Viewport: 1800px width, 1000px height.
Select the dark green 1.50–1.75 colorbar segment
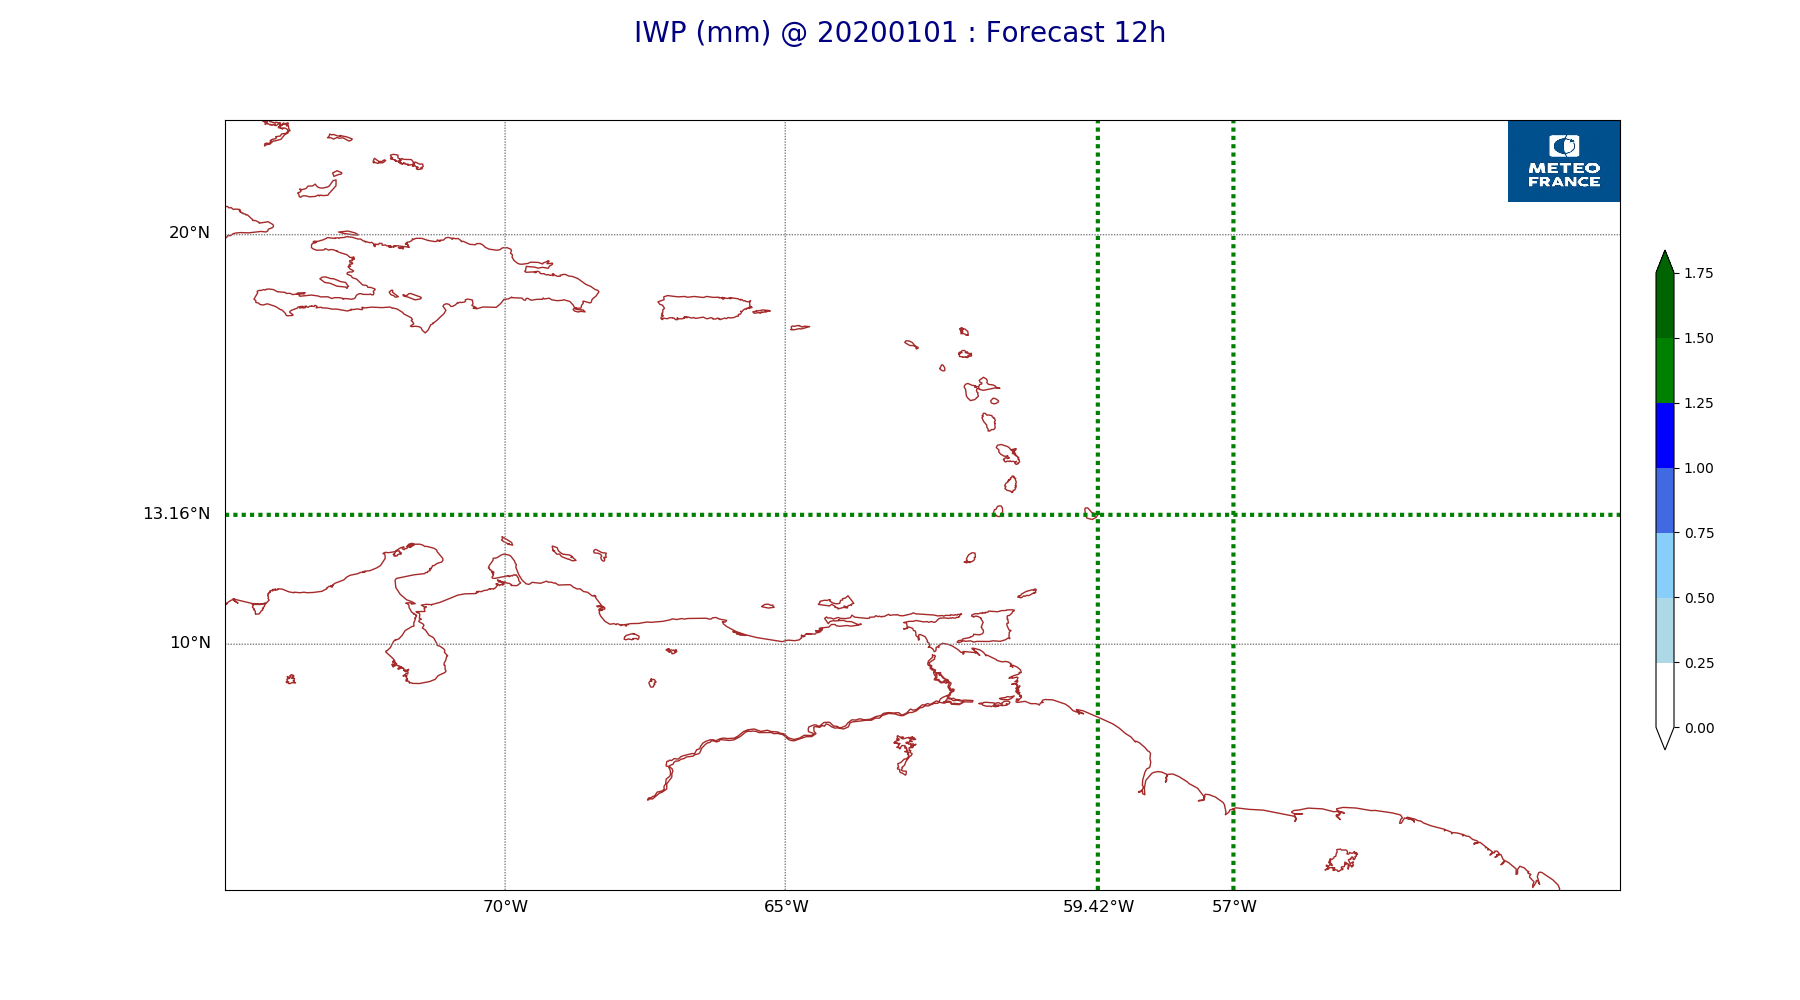pyautogui.click(x=1664, y=305)
